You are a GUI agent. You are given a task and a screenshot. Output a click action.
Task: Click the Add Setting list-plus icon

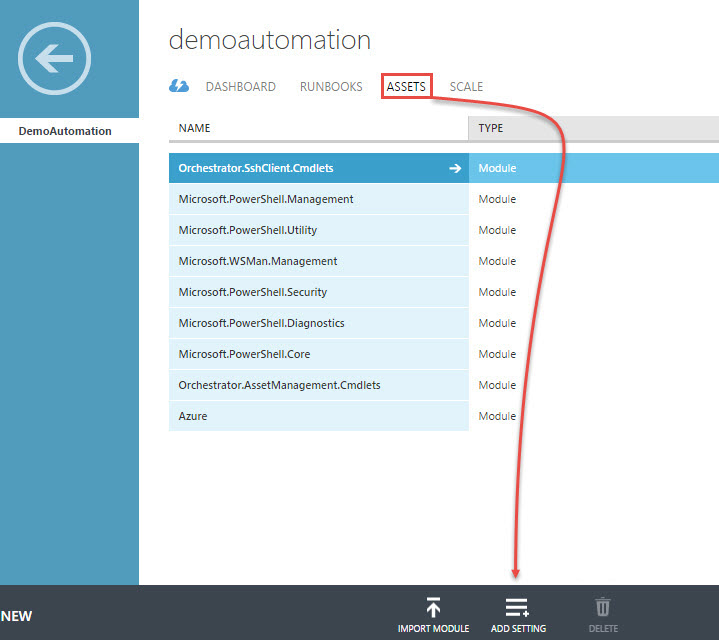pos(517,607)
